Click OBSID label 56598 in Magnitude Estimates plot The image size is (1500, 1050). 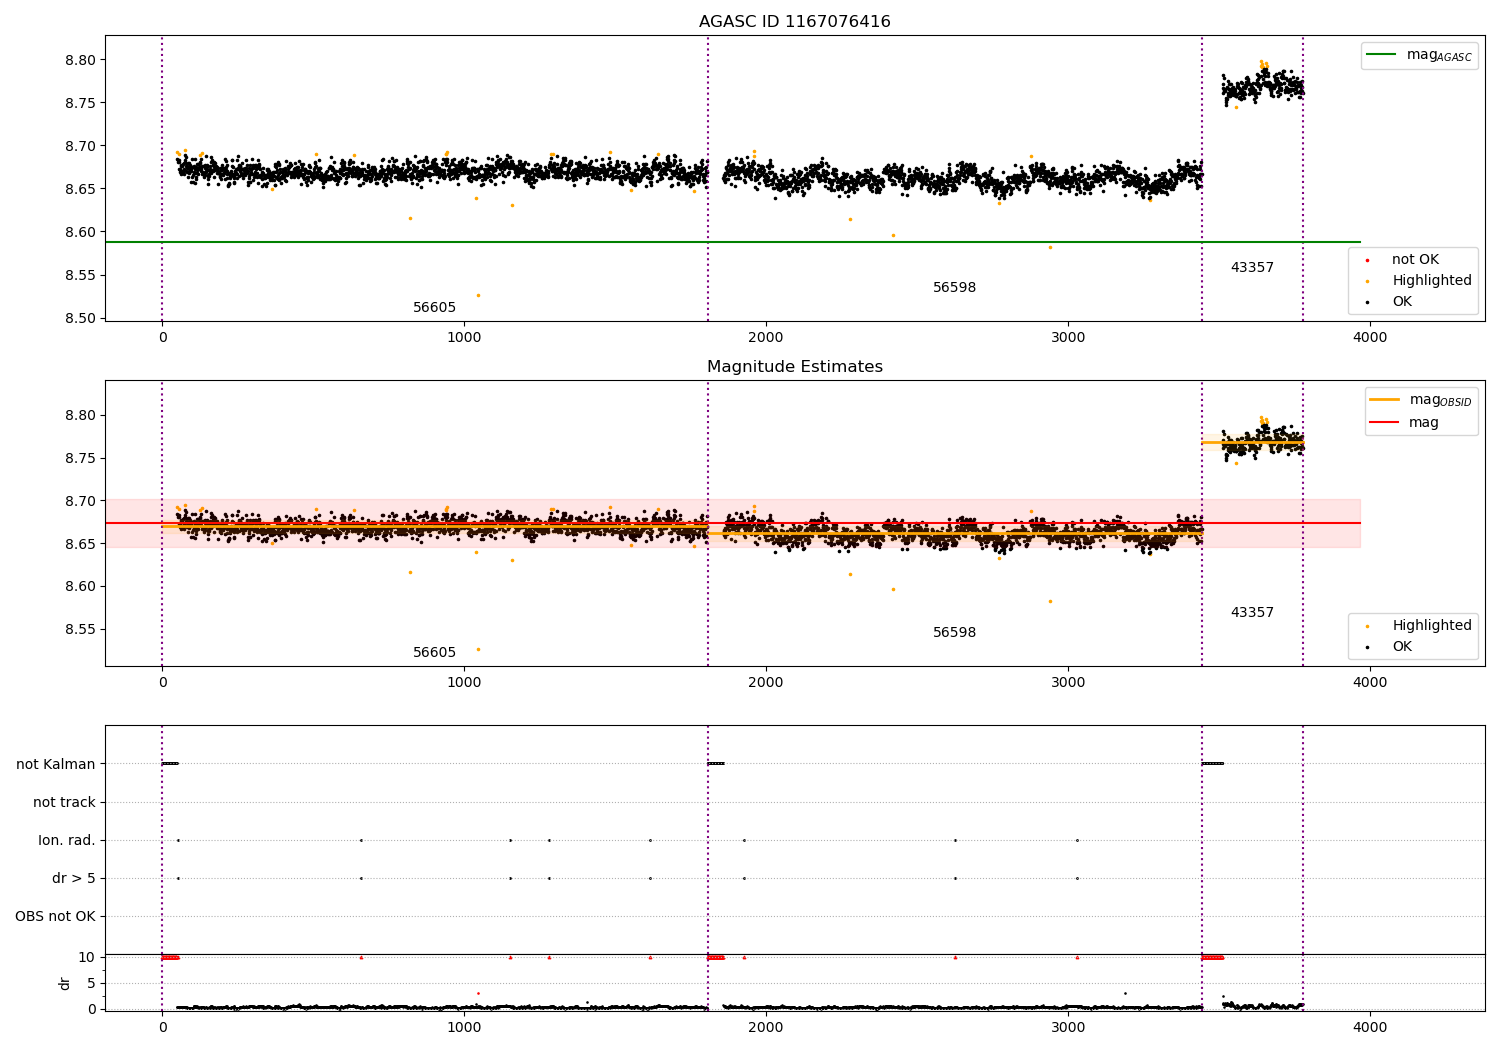[x=954, y=632]
